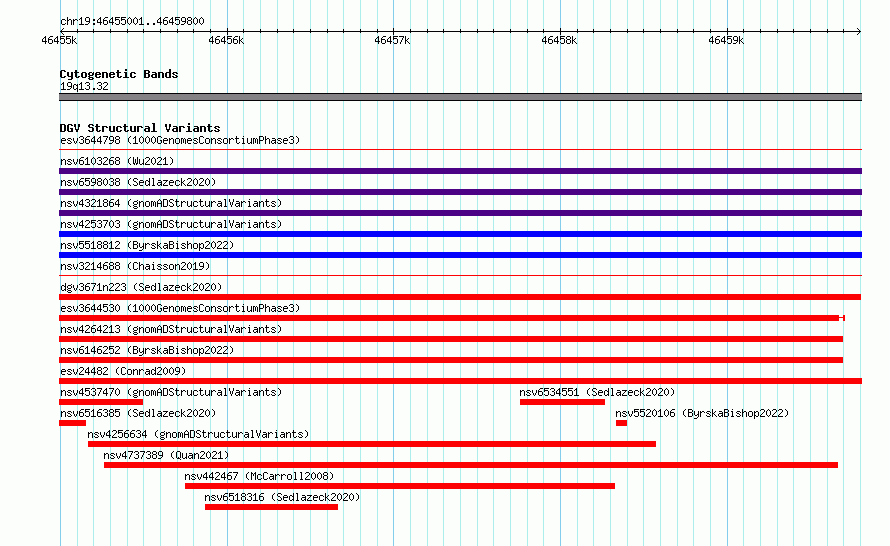
Task: Select the nsv4256634 red bar
Action: point(372,444)
